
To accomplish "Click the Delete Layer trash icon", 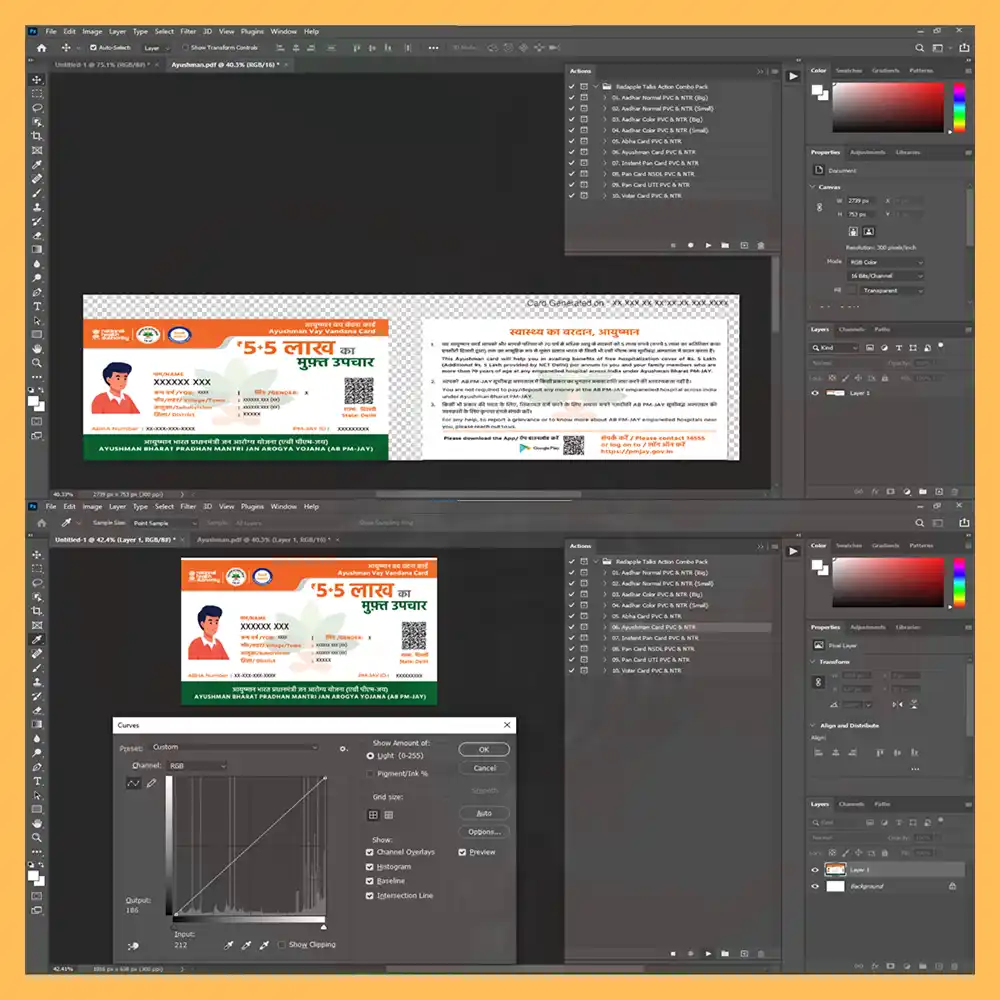I will [x=954, y=965].
